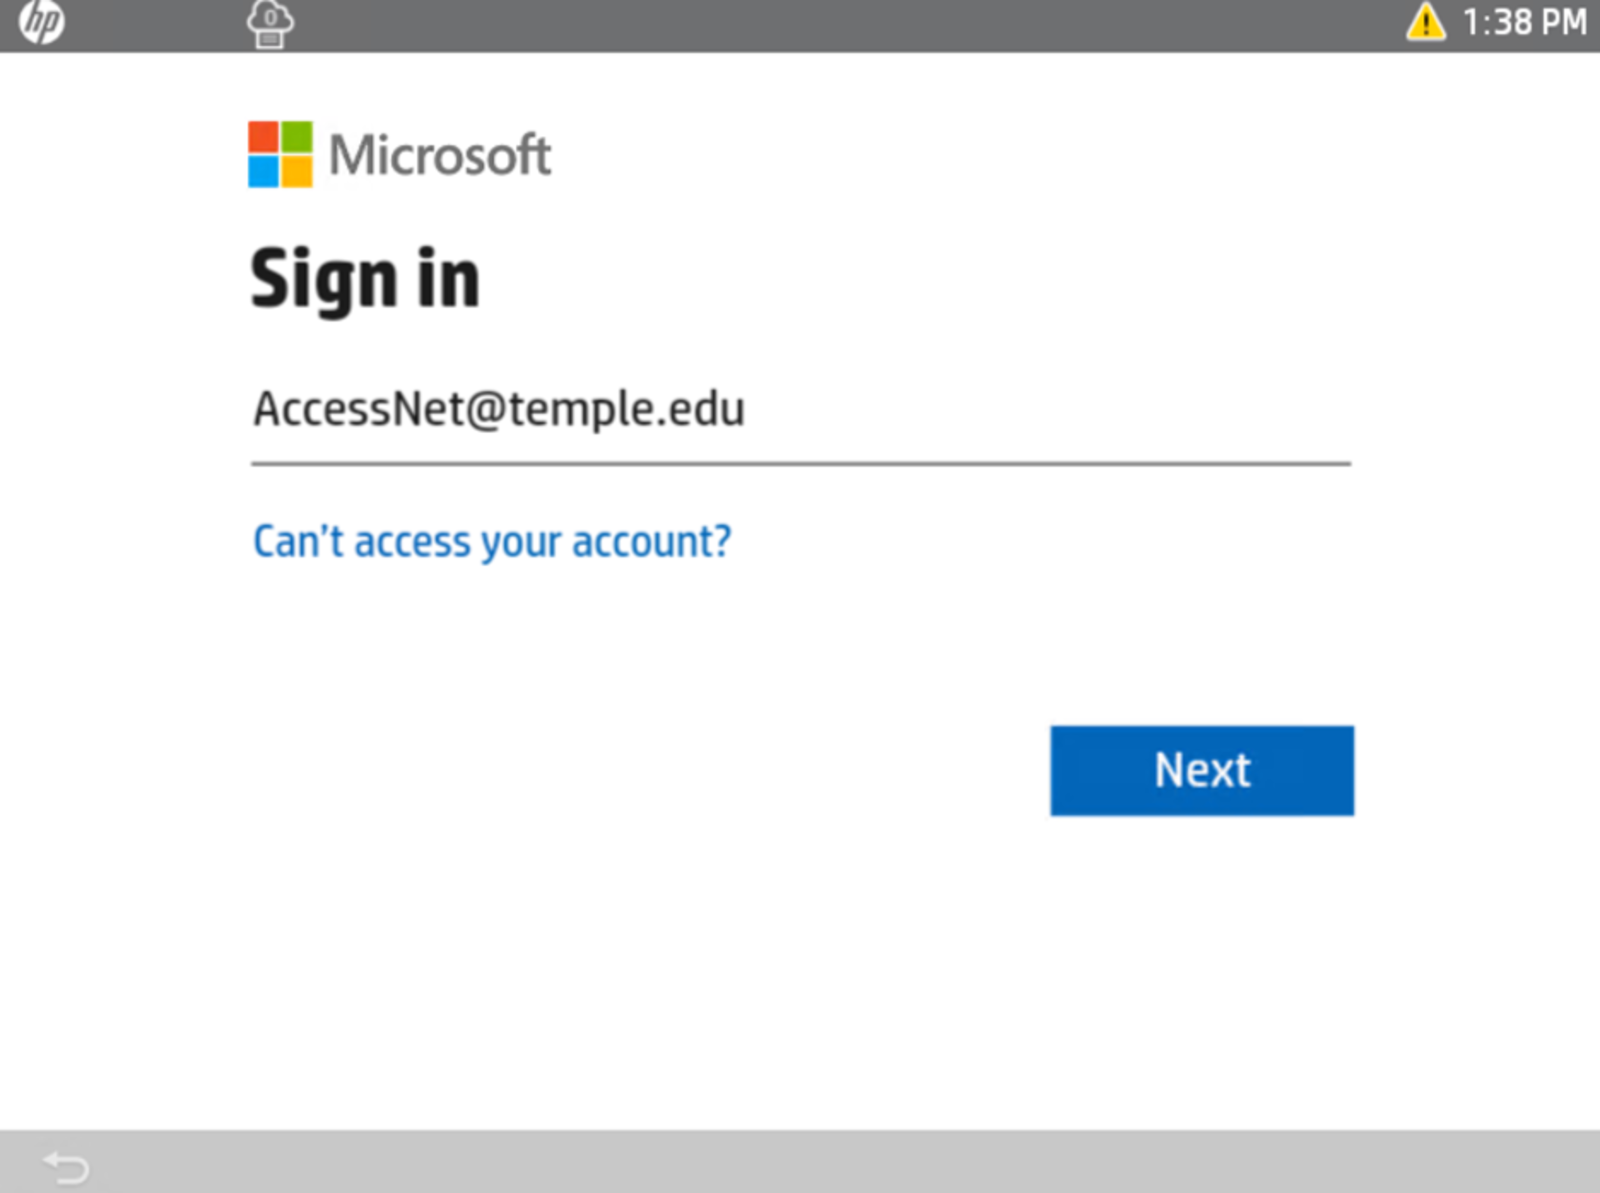This screenshot has height=1193, width=1600.
Task: Click temple.edu portion of email placeholder
Action: (627, 409)
